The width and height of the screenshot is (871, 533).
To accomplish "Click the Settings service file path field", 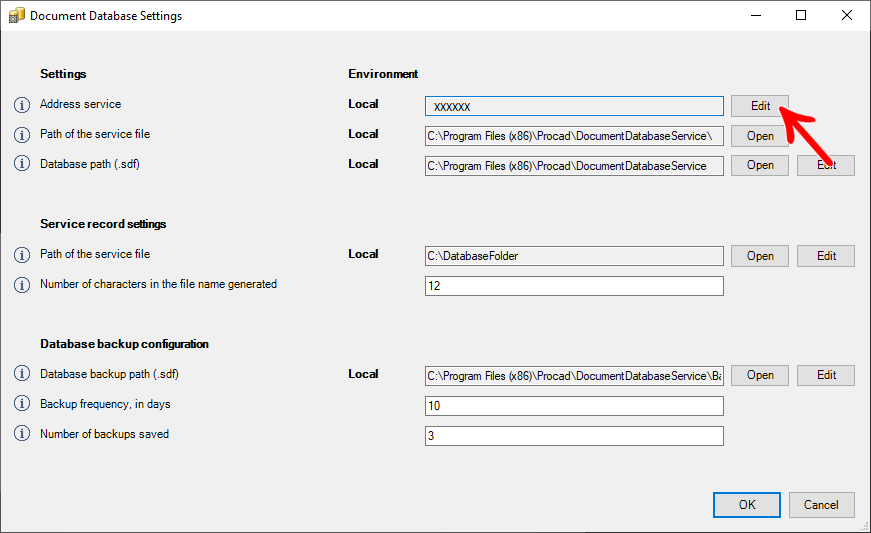I will point(574,136).
